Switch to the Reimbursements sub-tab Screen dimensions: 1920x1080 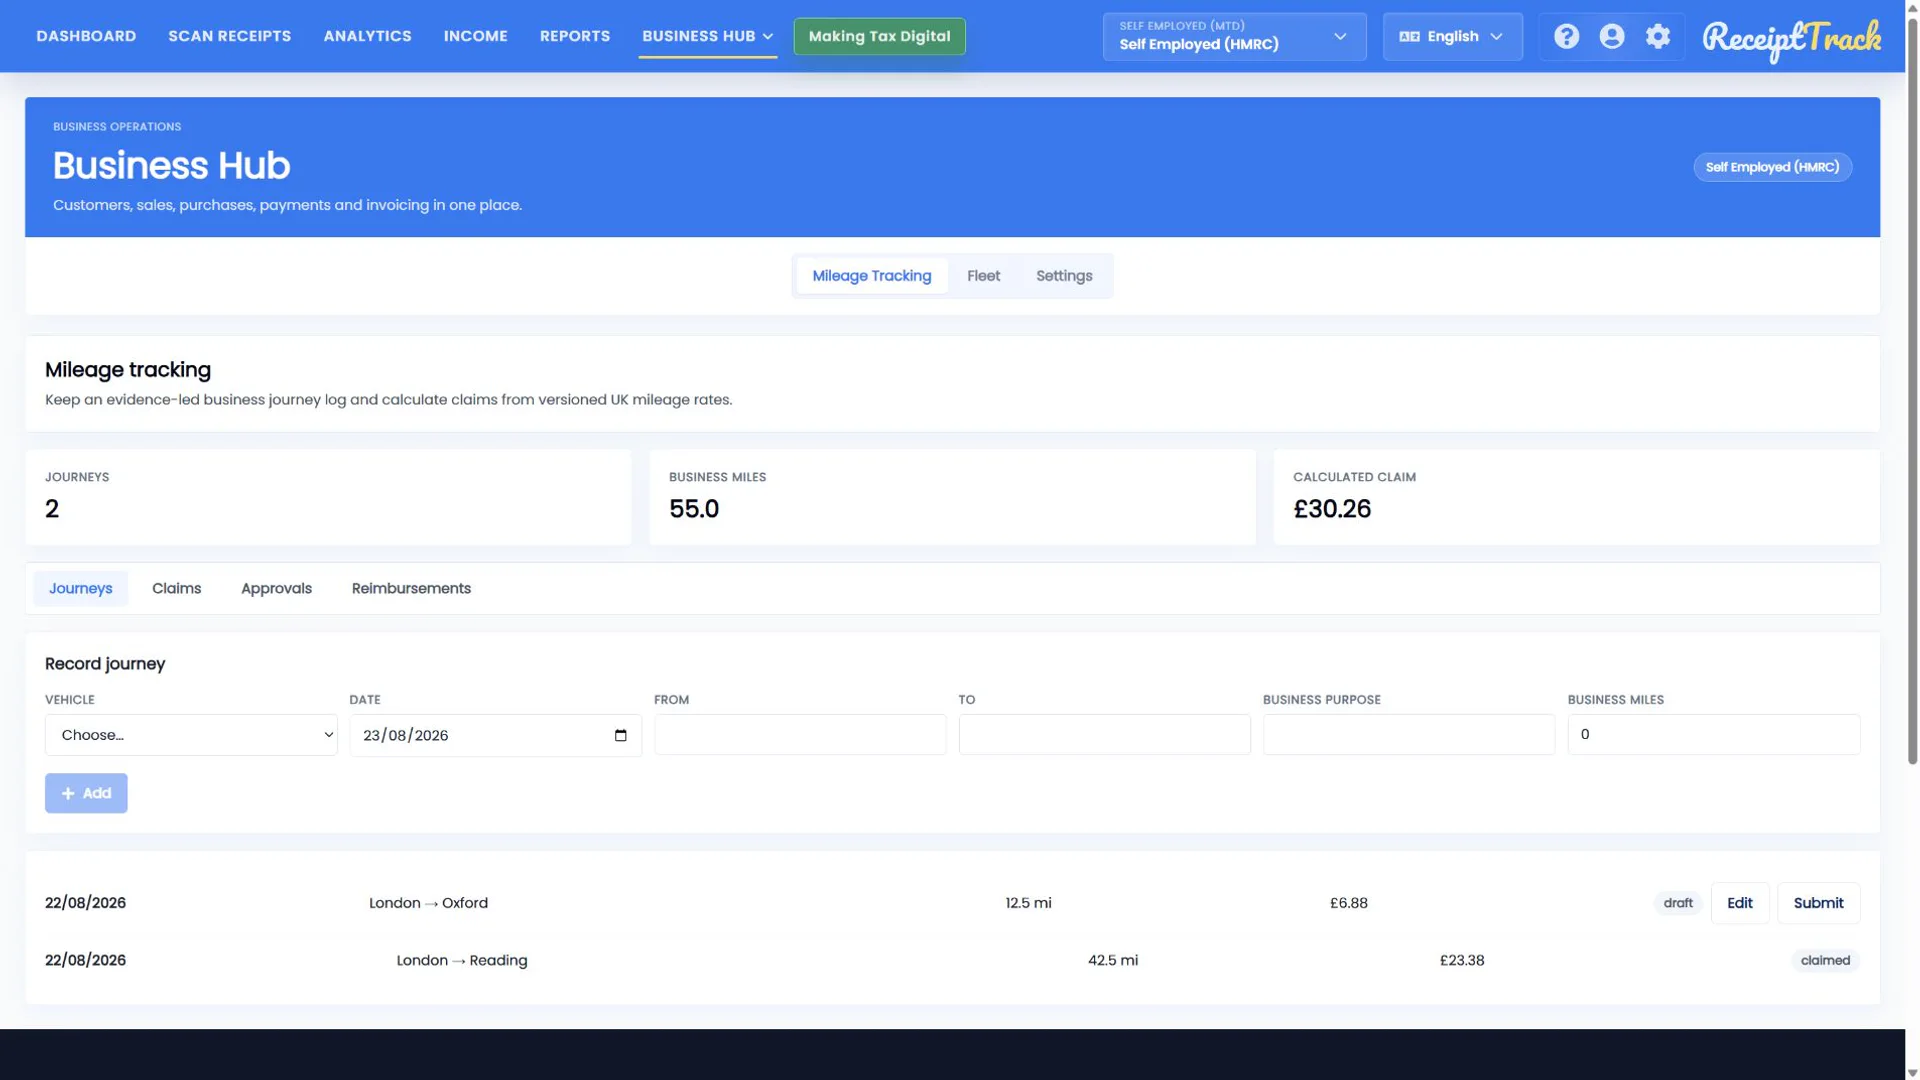411,589
